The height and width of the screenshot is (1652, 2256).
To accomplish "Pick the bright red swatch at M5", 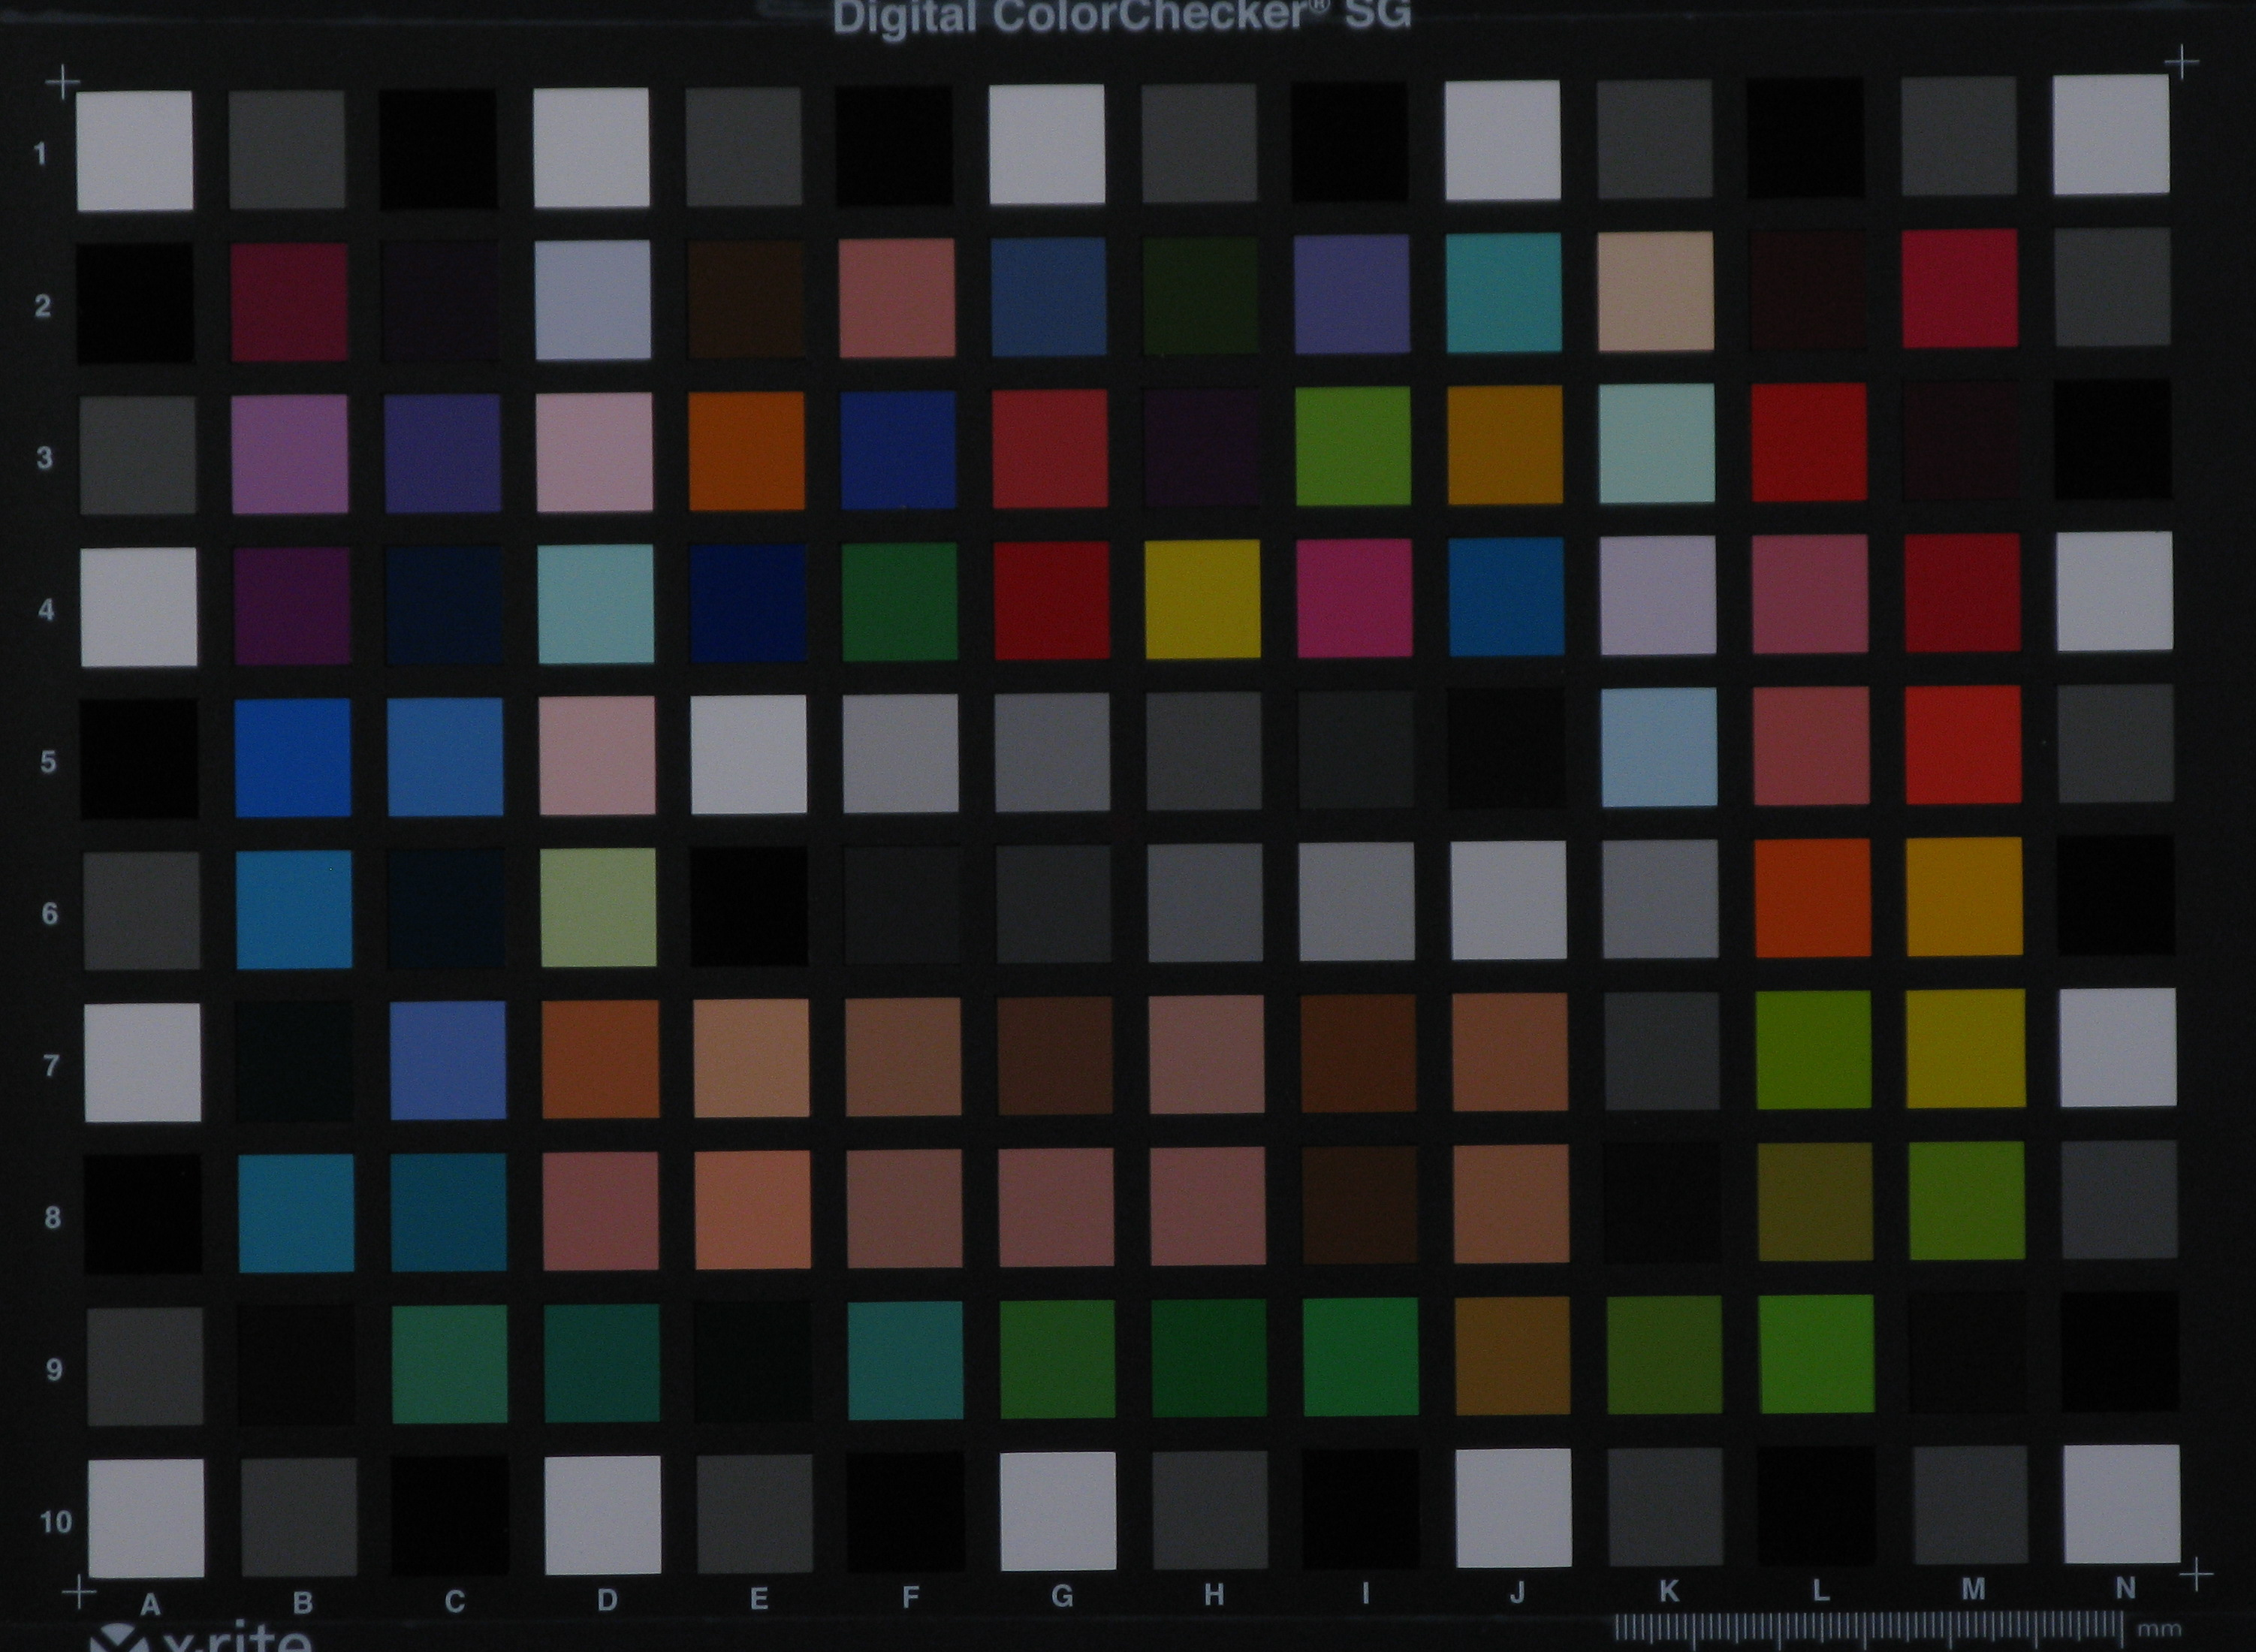I will coord(1962,745).
